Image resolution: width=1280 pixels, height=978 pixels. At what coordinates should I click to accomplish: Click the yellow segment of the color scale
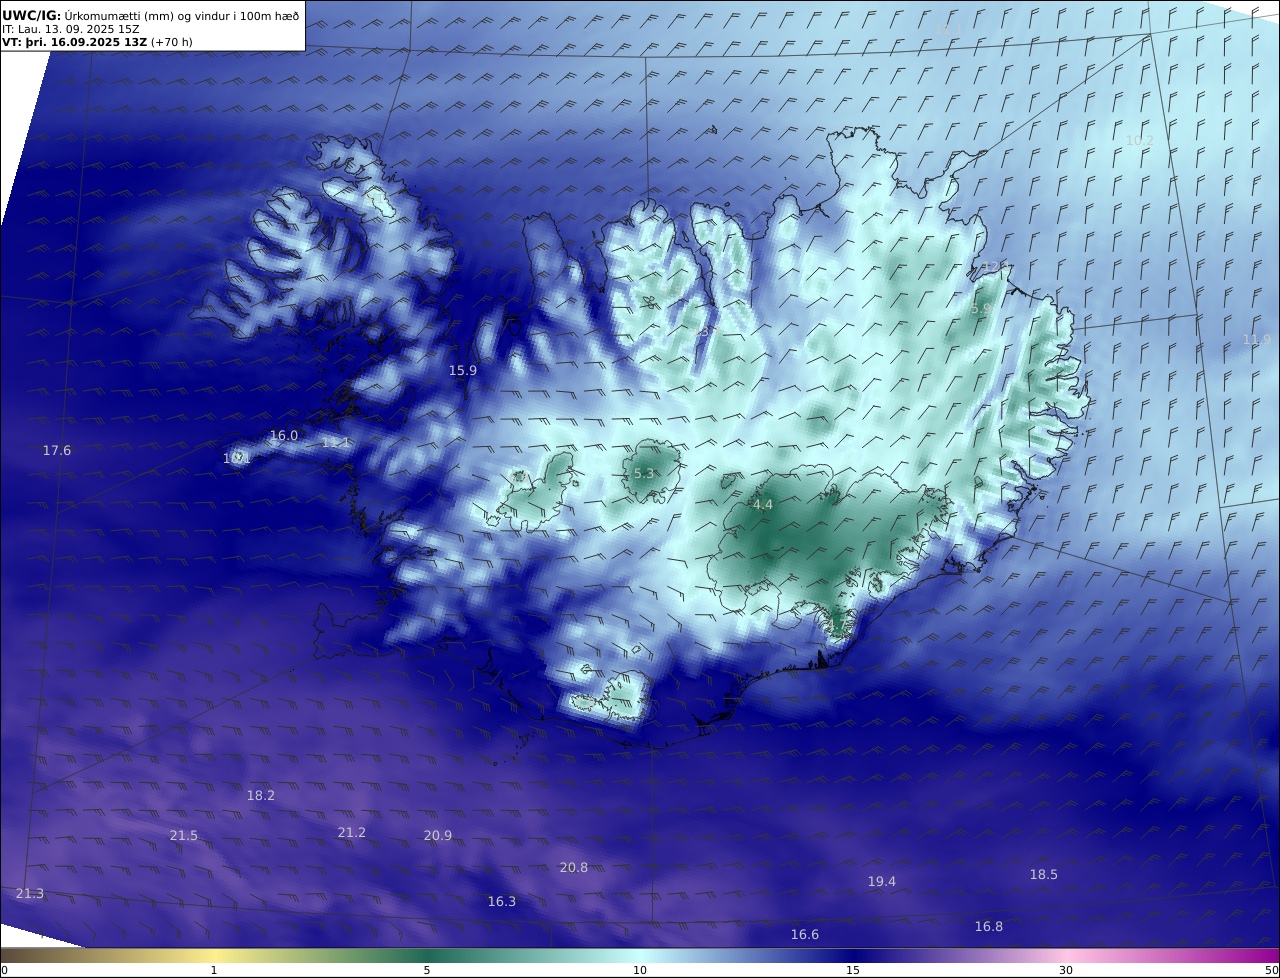pos(214,955)
